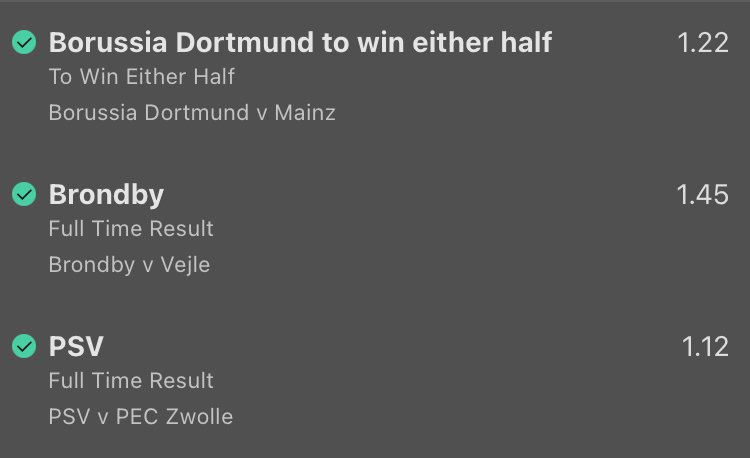The height and width of the screenshot is (458, 750).
Task: Click the 1.12 odds value
Action: pyautogui.click(x=705, y=347)
